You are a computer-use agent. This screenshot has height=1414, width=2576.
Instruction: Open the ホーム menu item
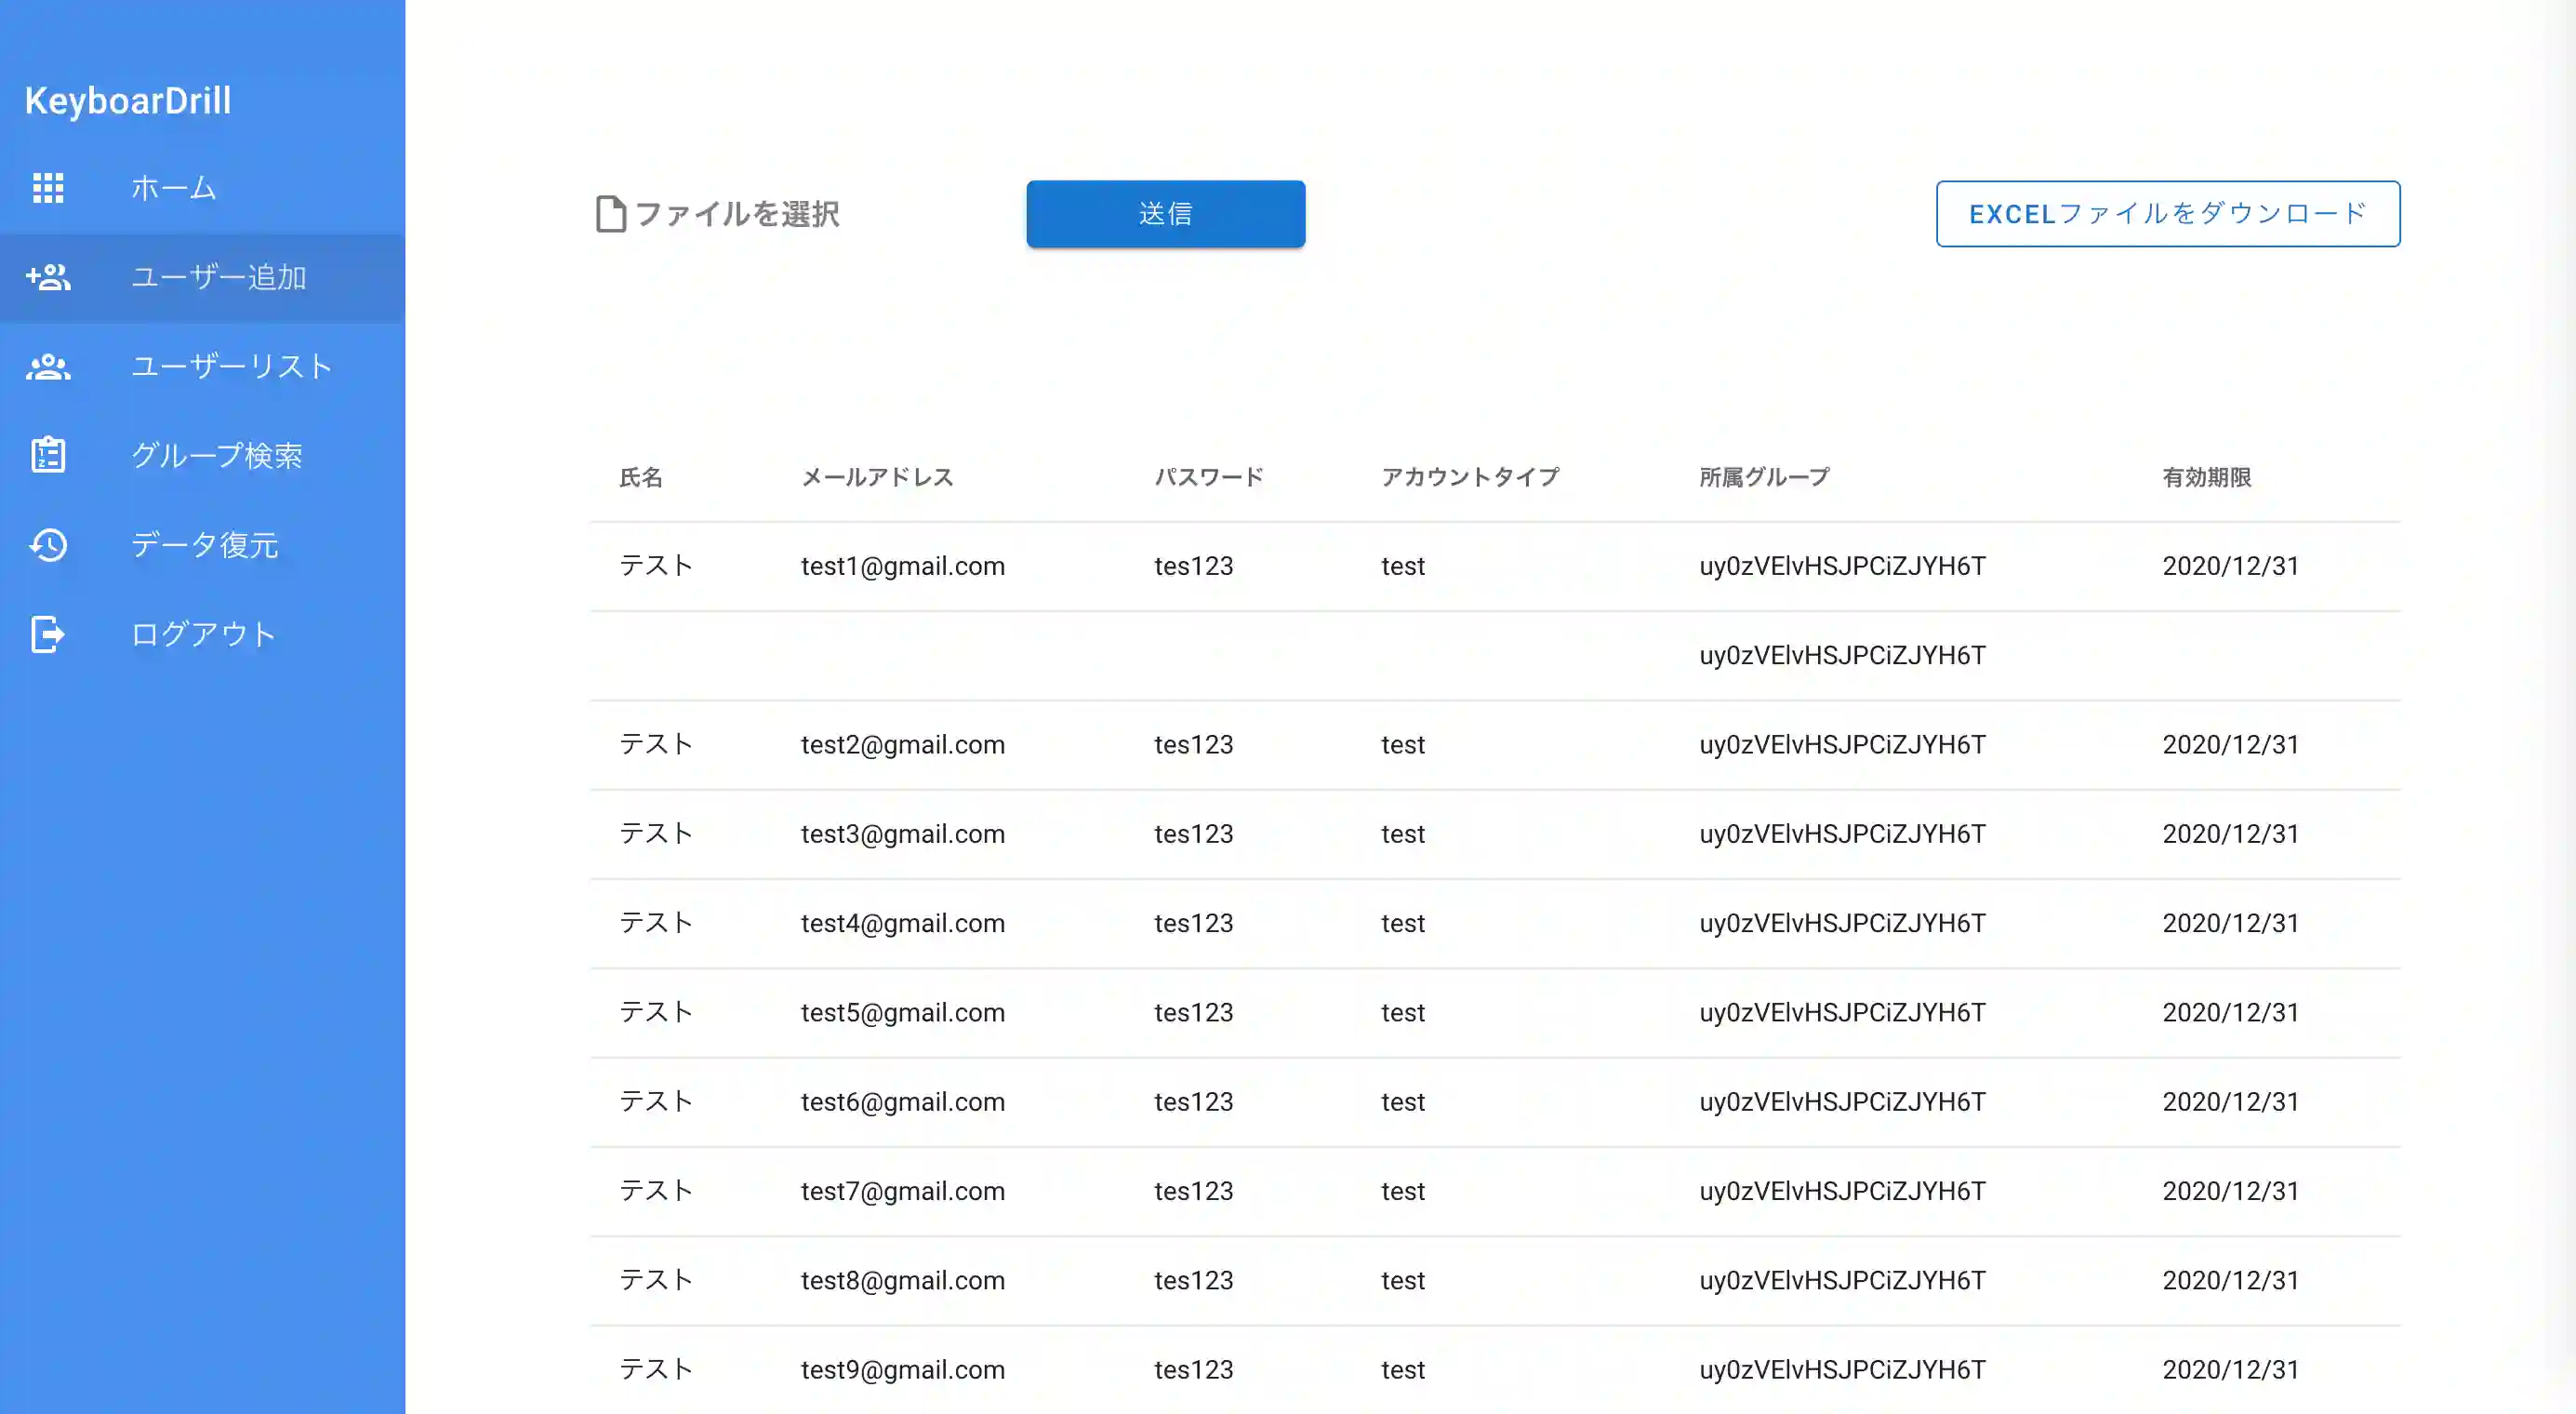174,188
